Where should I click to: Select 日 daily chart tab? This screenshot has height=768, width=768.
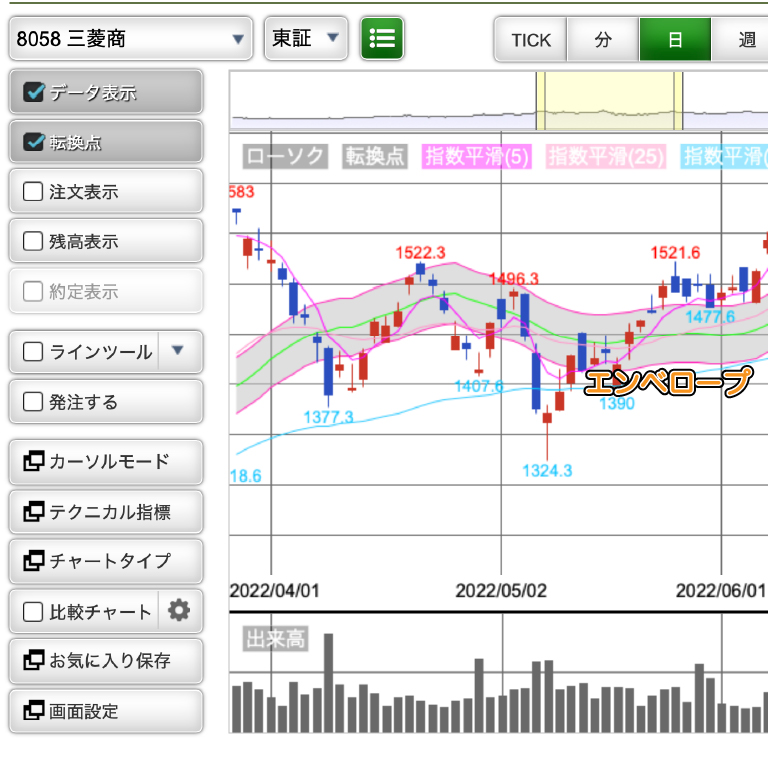tap(675, 40)
